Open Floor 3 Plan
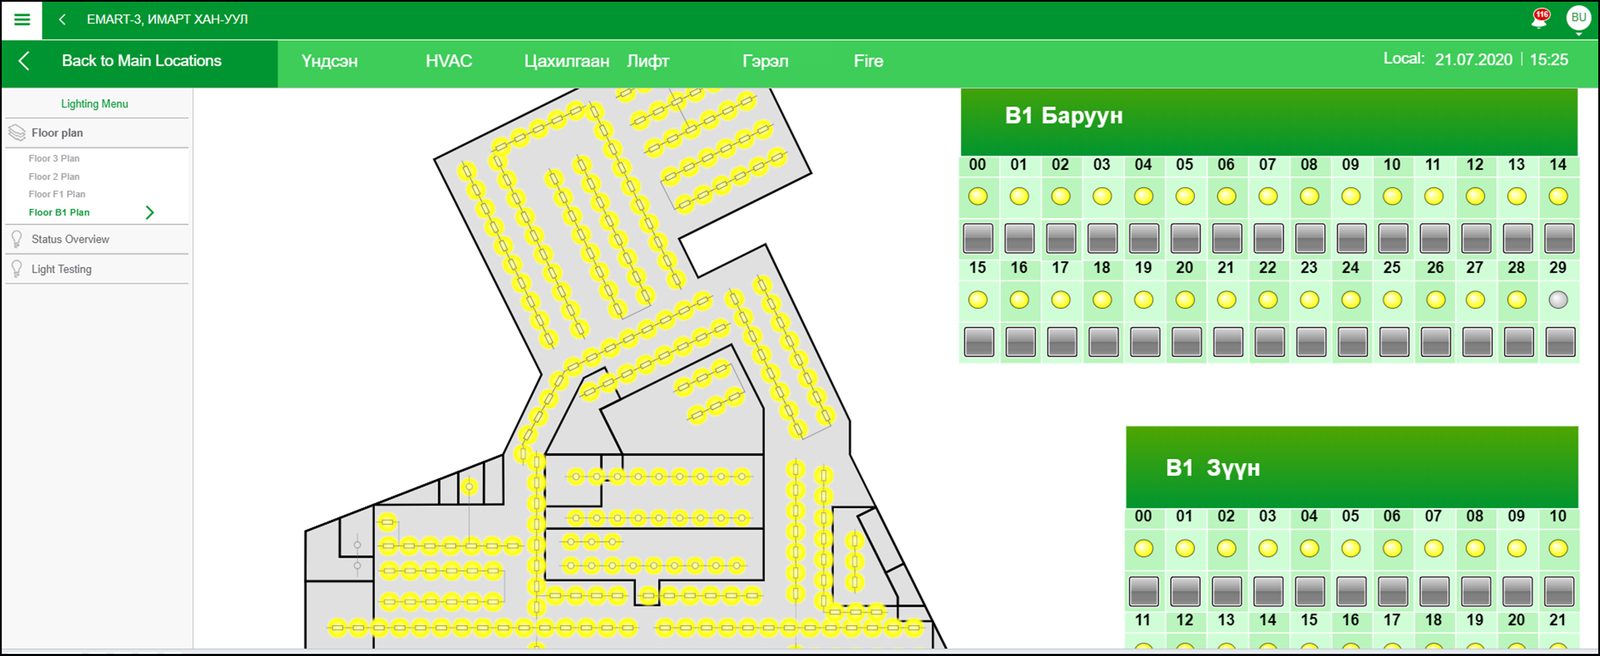Screen dimensions: 1600x656 (54, 158)
